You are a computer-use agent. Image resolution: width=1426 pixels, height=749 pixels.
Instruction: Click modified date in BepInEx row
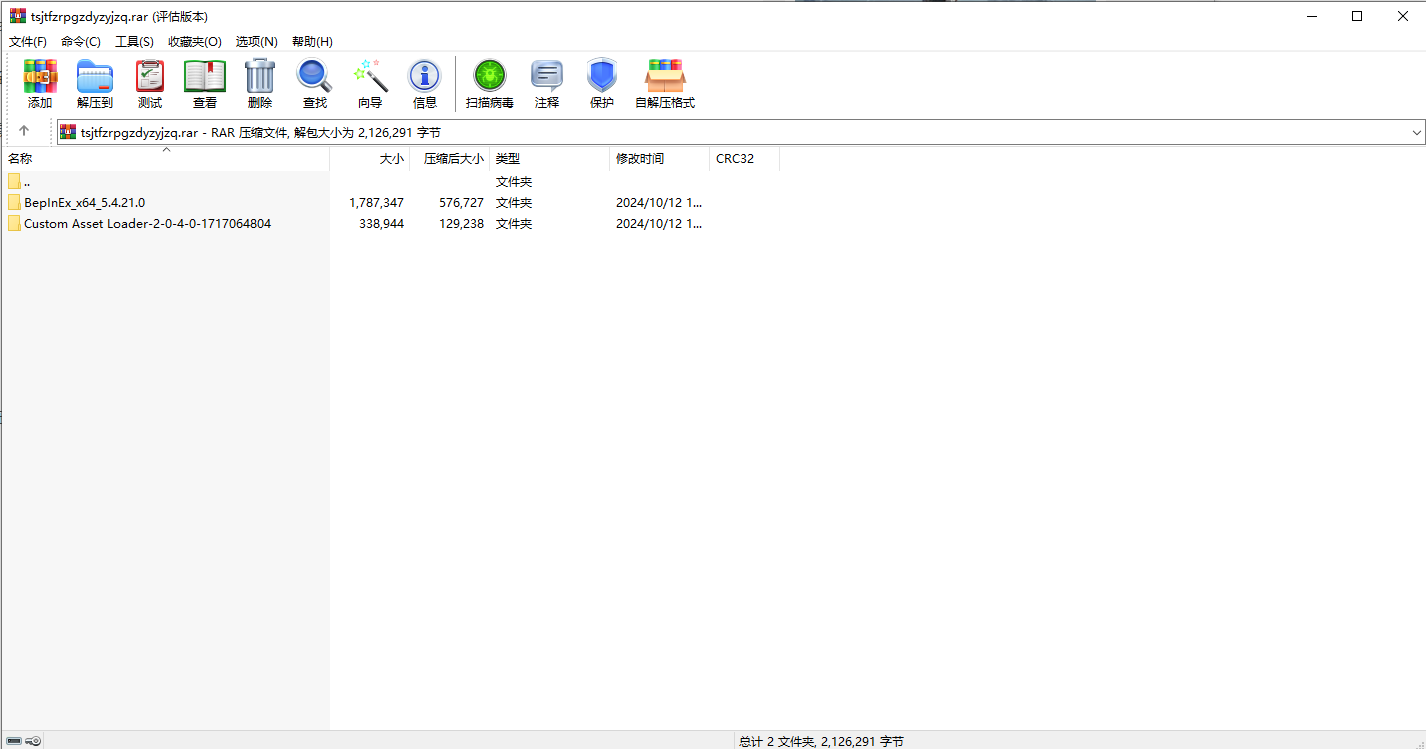point(659,202)
